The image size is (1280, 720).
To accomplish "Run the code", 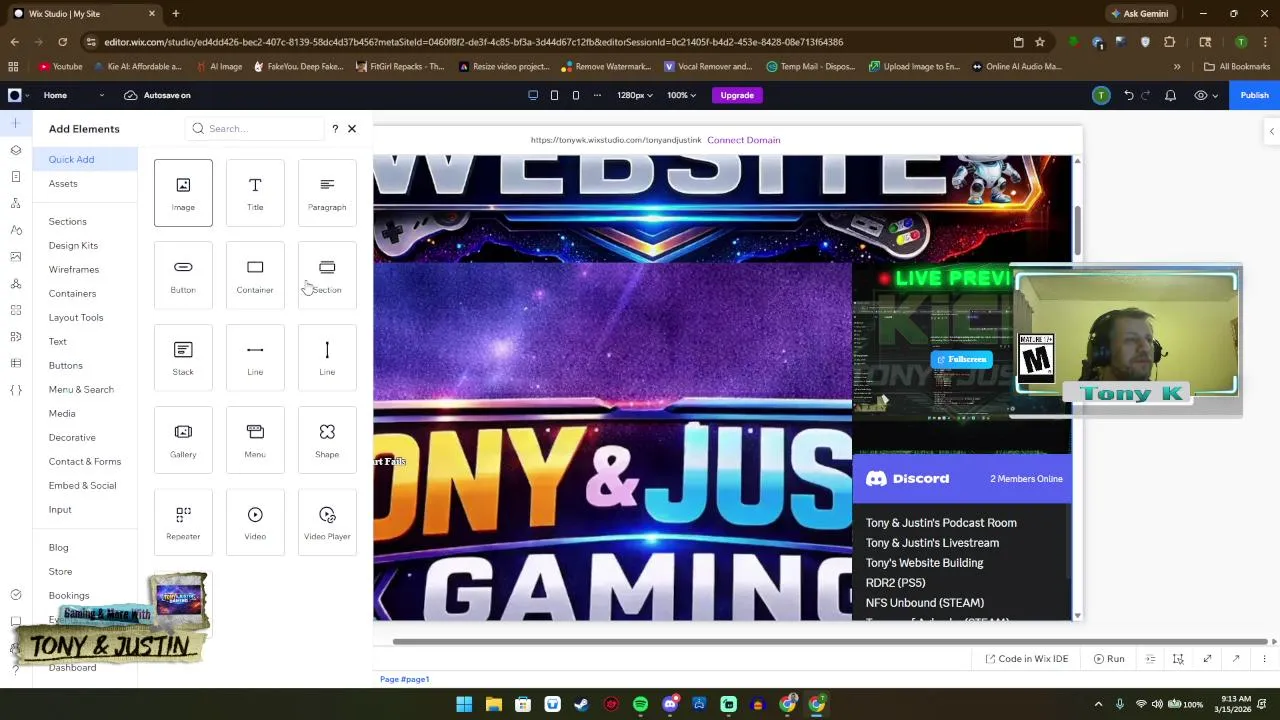I will click(1109, 659).
